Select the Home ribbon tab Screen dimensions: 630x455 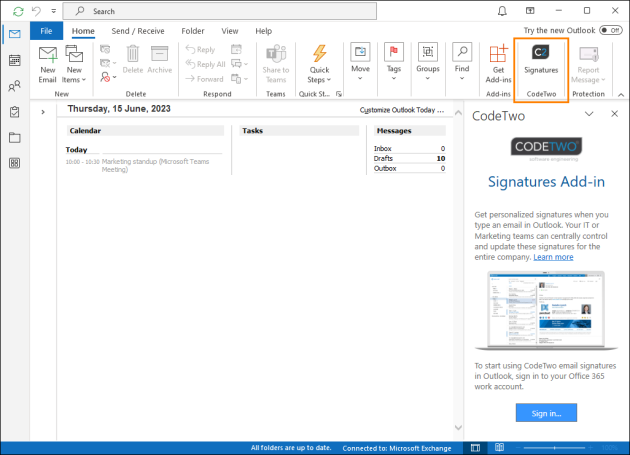coord(83,31)
